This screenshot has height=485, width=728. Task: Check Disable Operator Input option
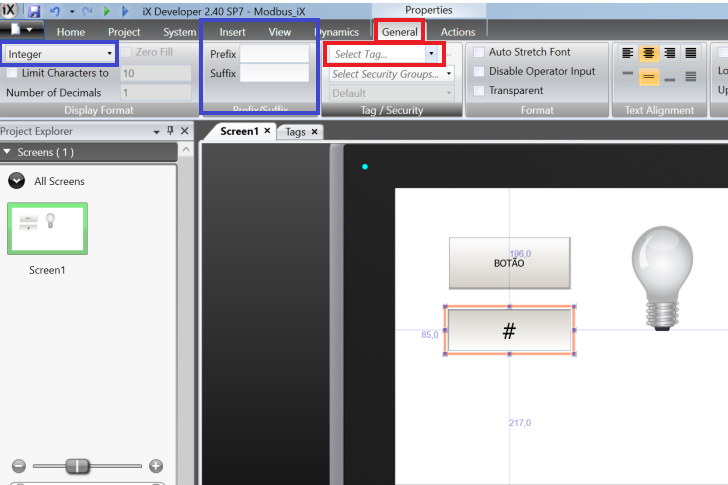[479, 71]
